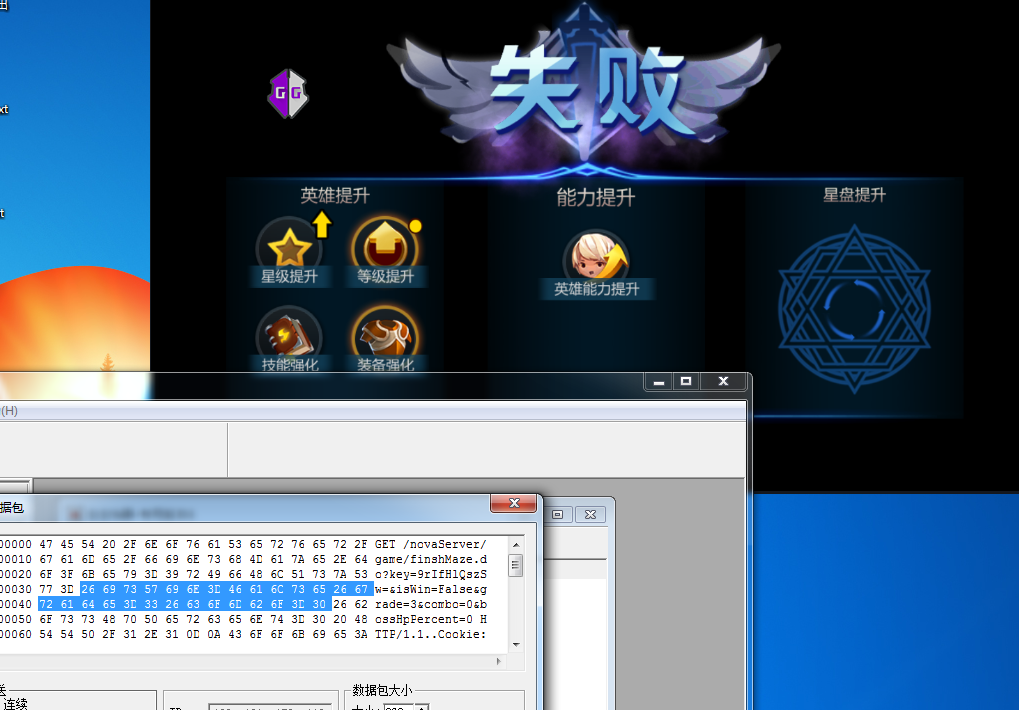
Task: Select the ASCII text 'ossHpPercent=0 H'
Action: click(x=430, y=619)
